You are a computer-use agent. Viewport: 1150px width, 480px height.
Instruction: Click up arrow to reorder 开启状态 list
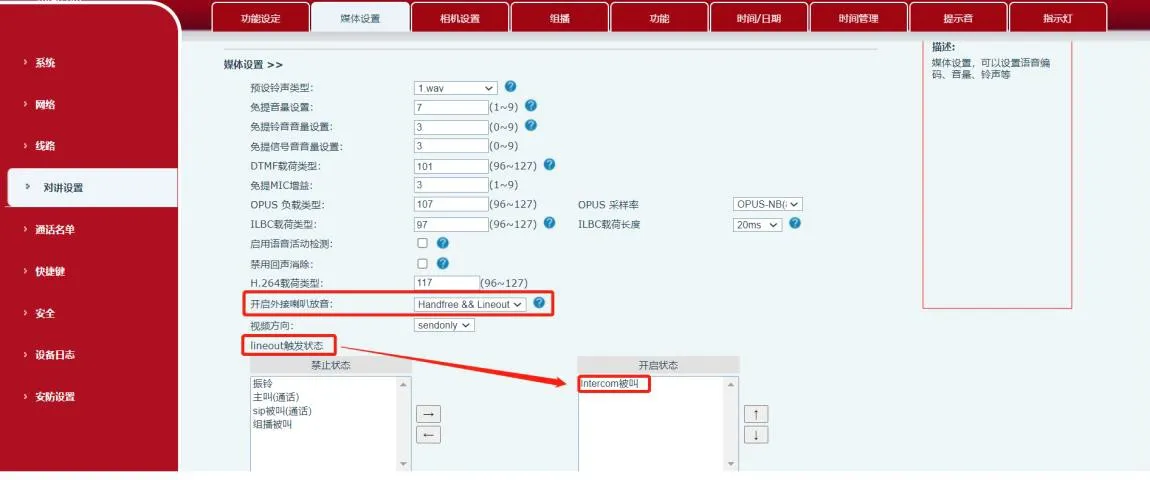click(x=756, y=414)
